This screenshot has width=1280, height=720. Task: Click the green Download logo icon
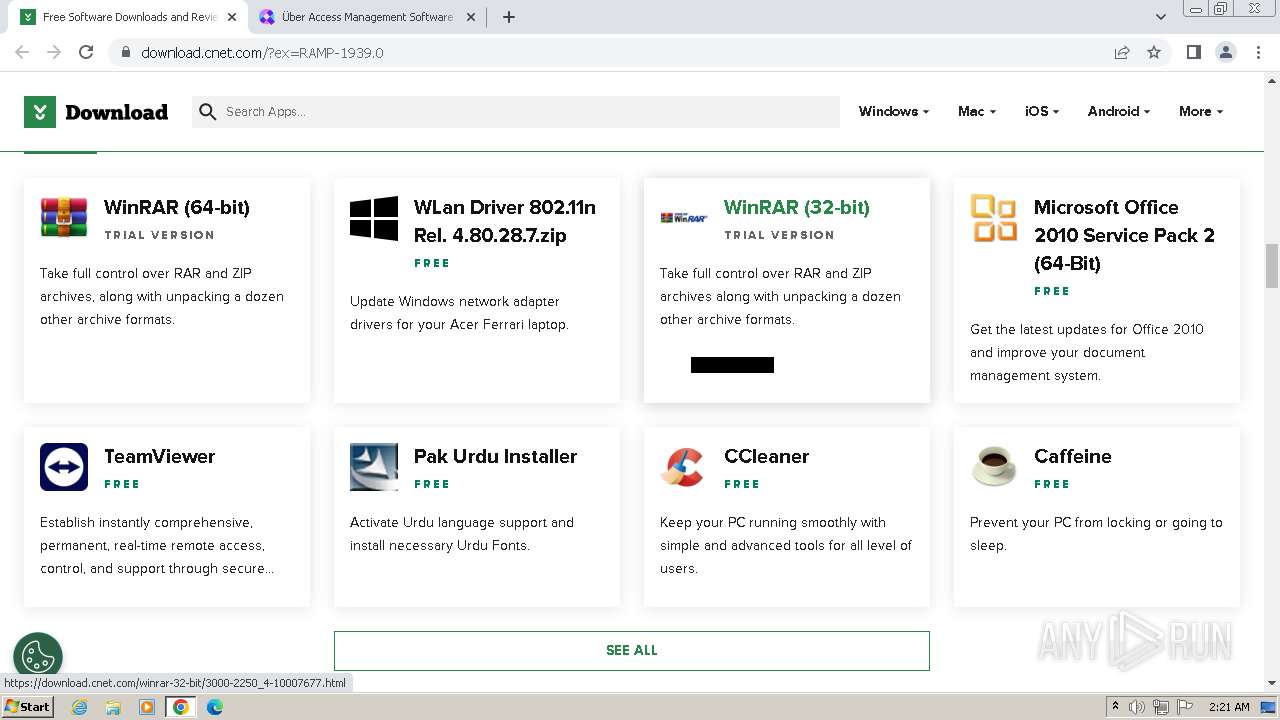tap(40, 112)
